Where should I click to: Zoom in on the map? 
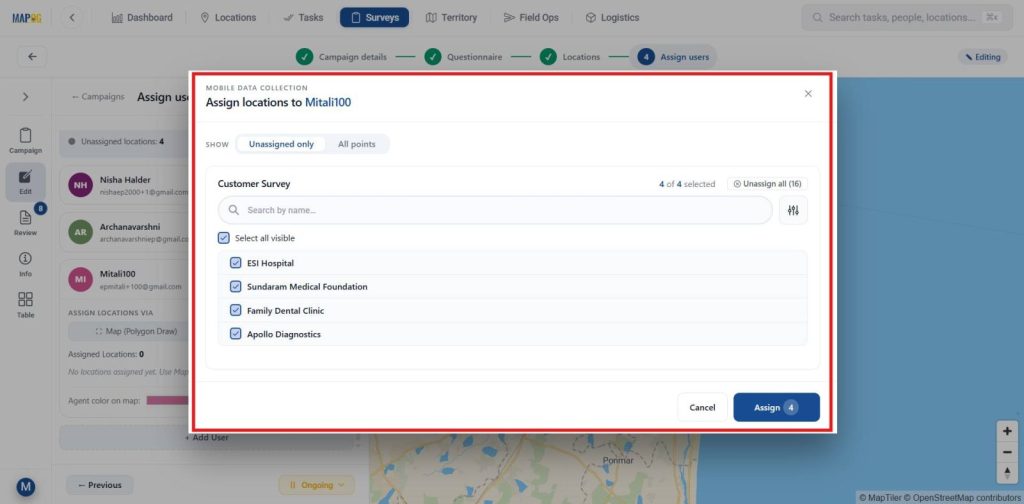pos(1007,432)
